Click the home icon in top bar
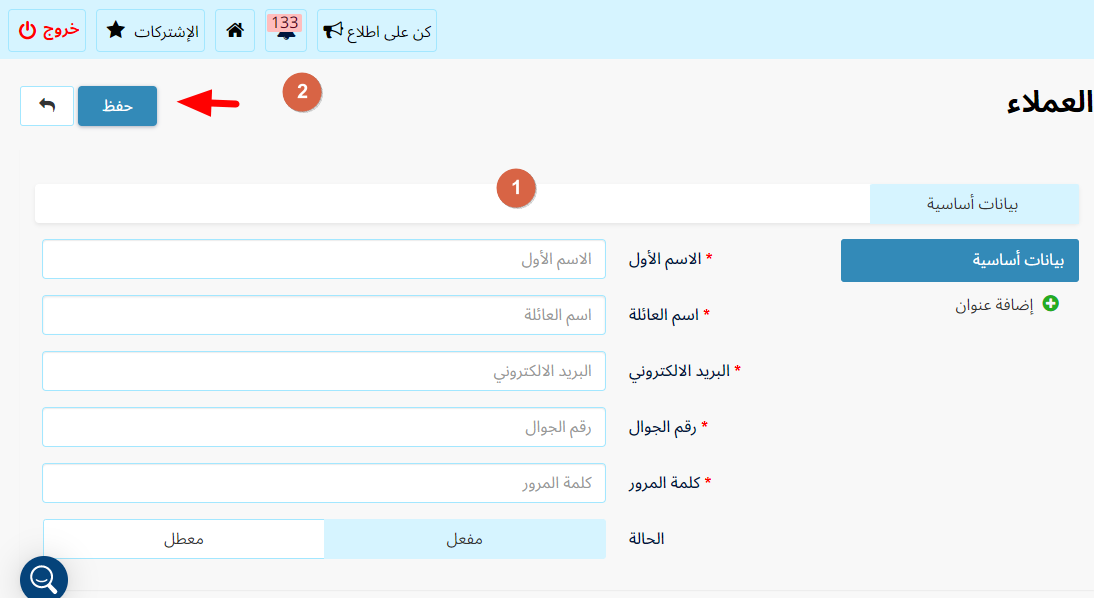 235,31
